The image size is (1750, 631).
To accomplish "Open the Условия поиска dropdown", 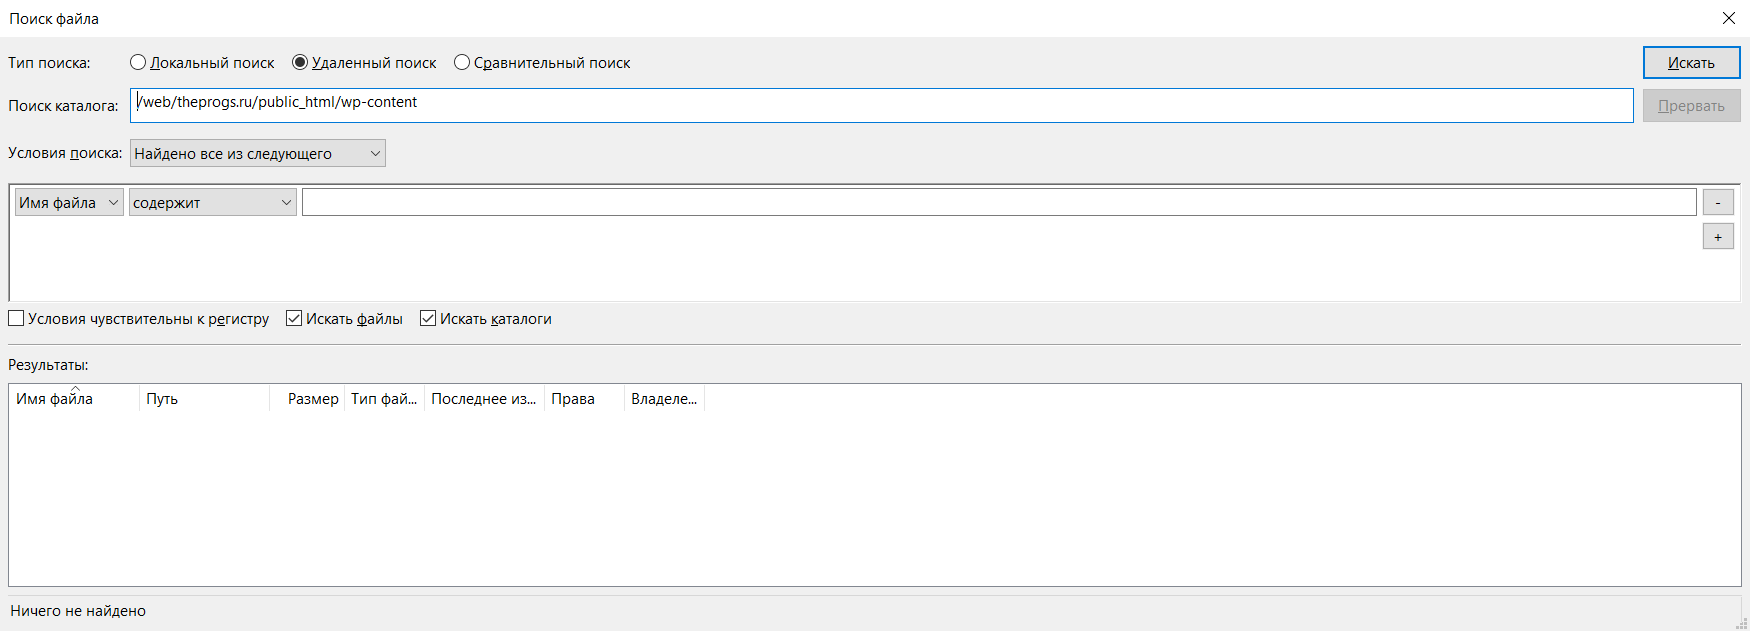I will (x=257, y=153).
